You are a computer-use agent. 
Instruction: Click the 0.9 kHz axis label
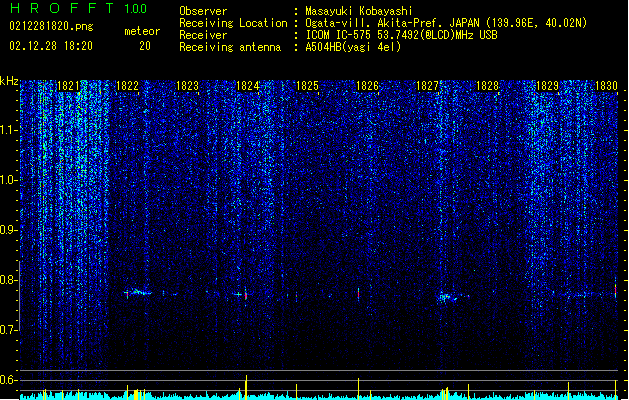point(9,230)
